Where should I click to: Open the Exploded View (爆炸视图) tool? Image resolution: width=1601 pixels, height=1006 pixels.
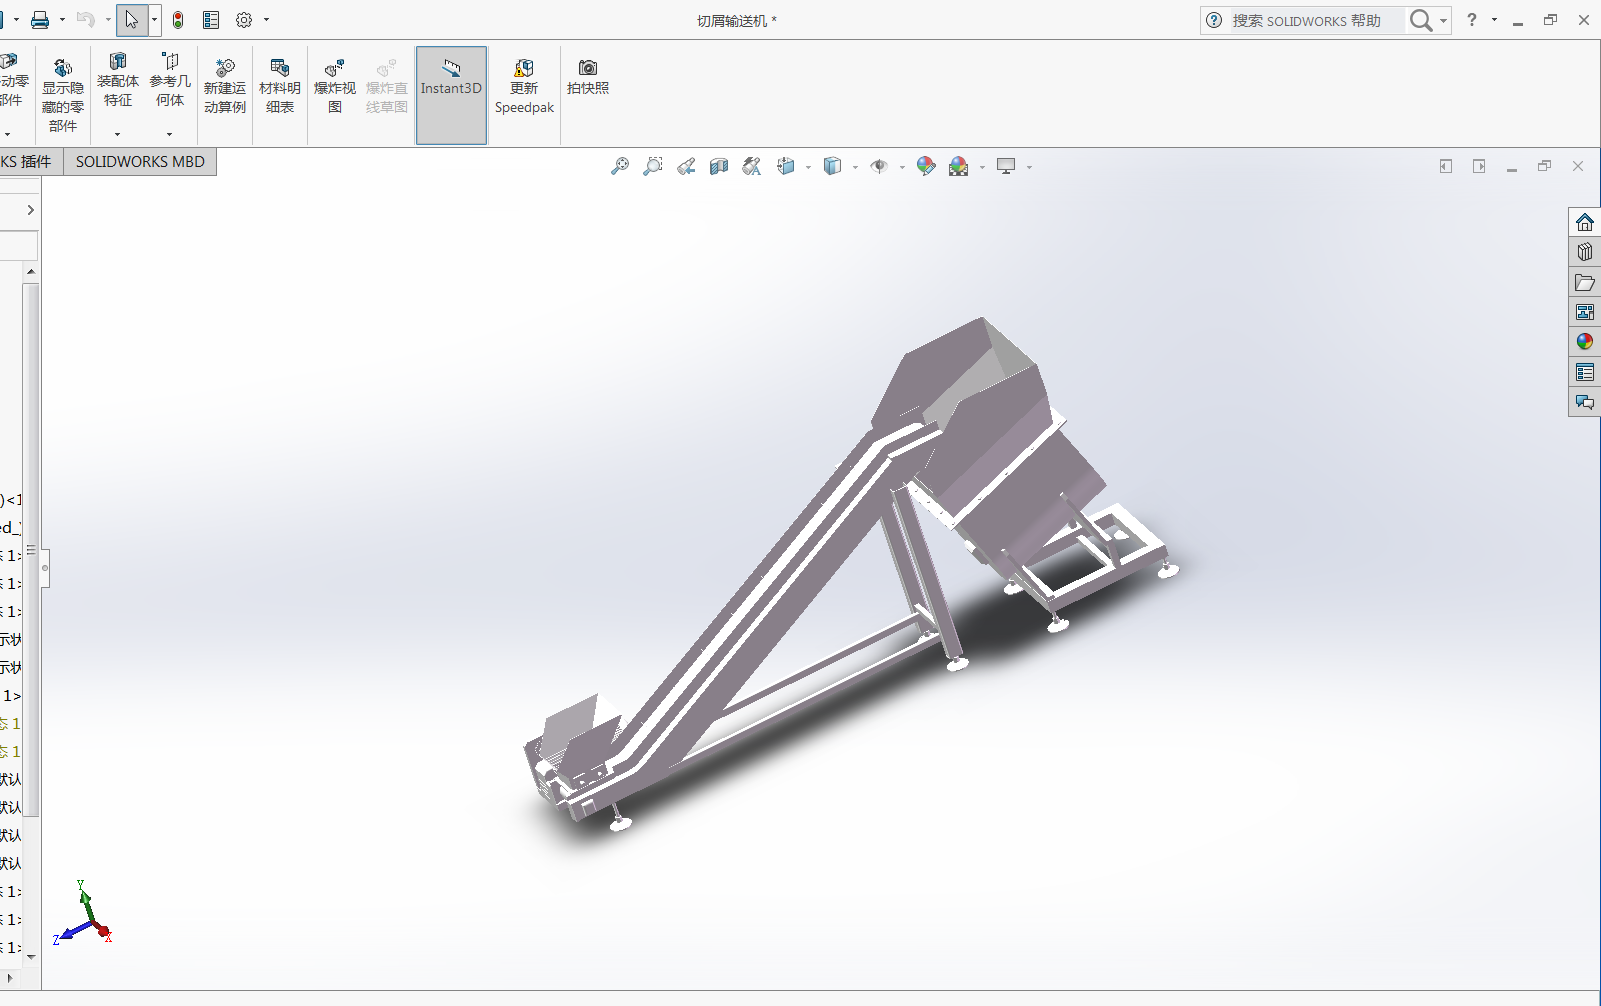pos(335,87)
